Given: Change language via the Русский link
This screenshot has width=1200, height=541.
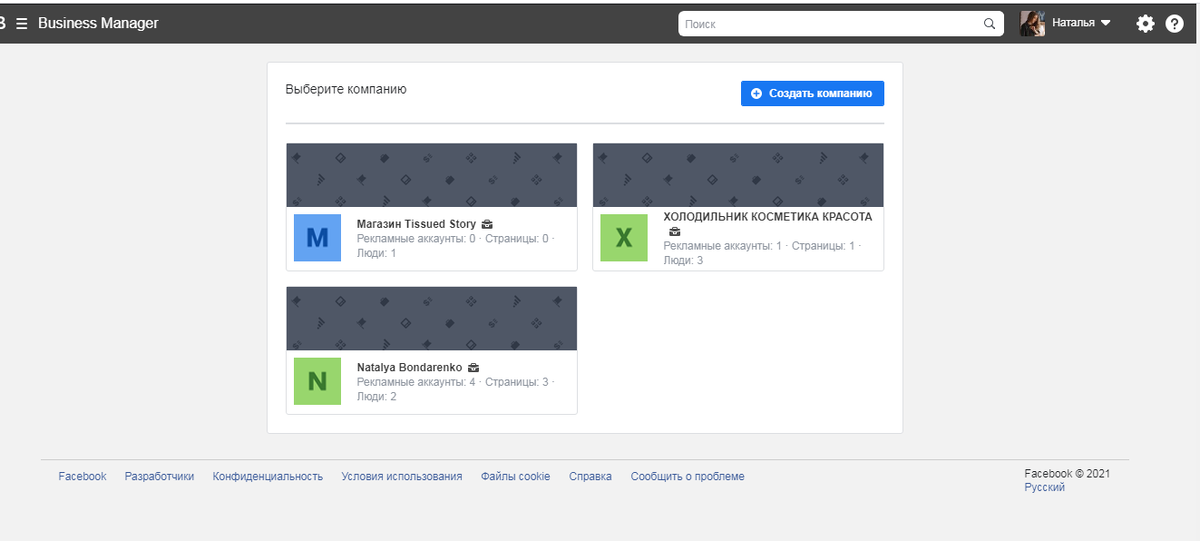Looking at the screenshot, I should (1045, 488).
